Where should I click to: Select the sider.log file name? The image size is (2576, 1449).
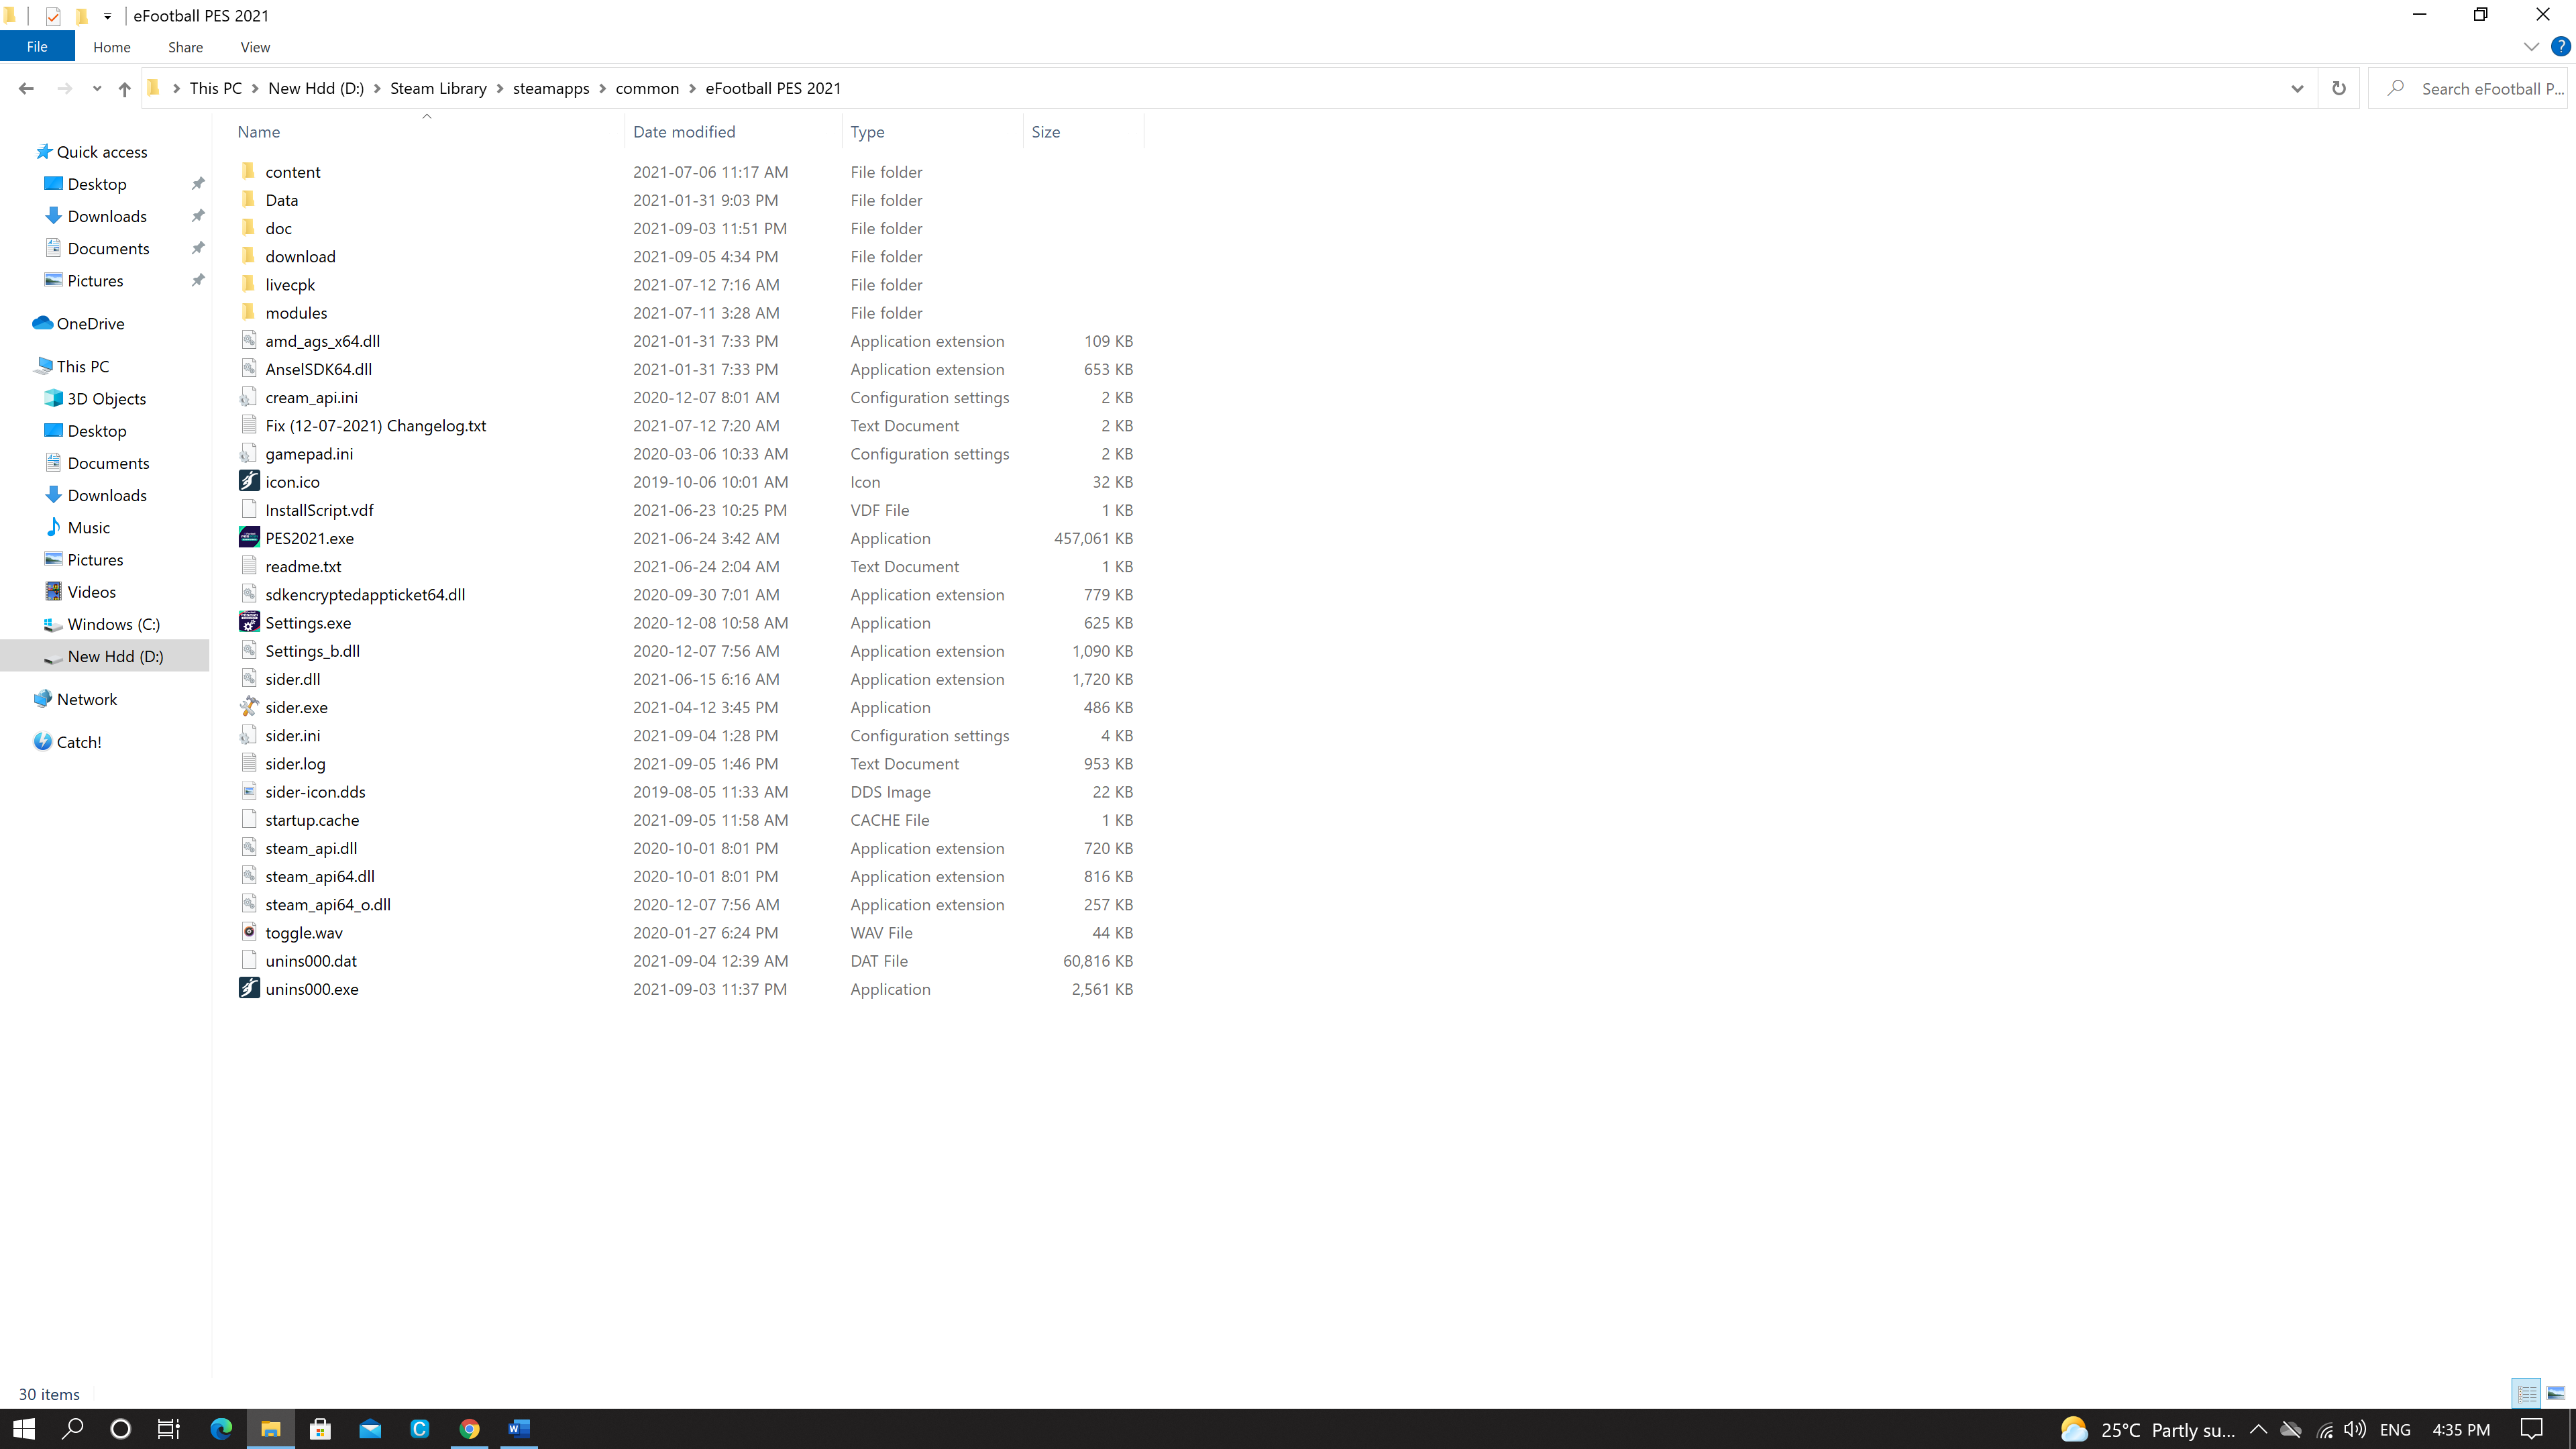295,763
